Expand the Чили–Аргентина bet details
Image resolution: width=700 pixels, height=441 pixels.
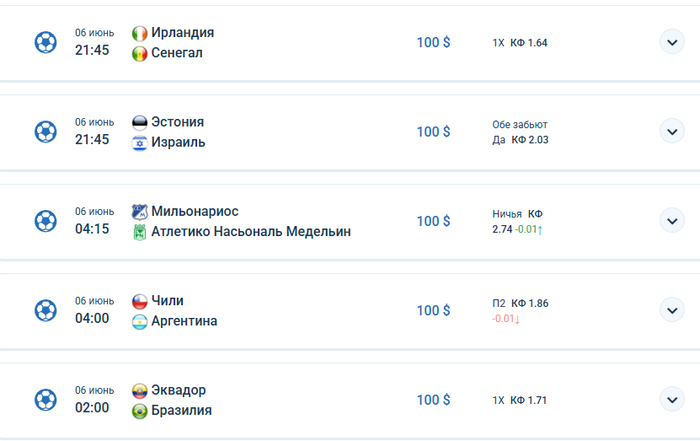[x=671, y=310]
